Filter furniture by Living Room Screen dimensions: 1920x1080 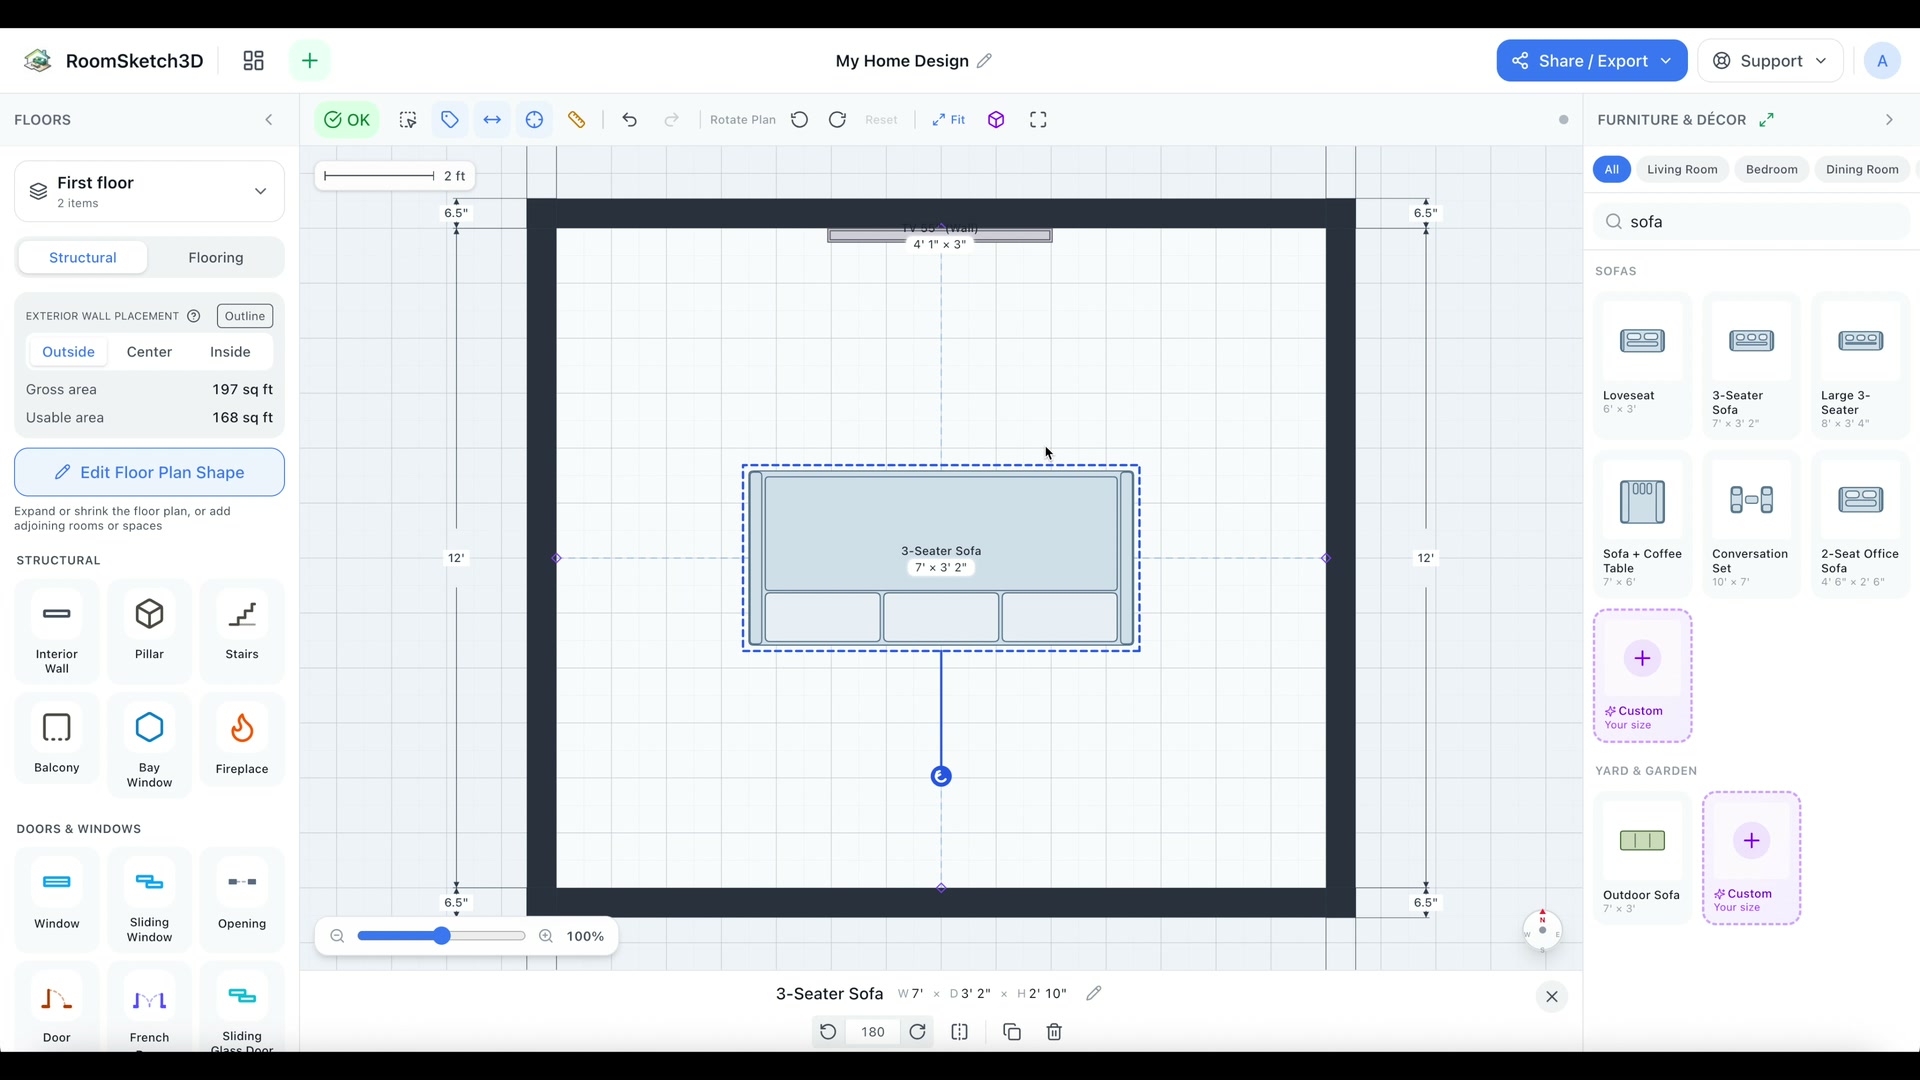point(1682,169)
